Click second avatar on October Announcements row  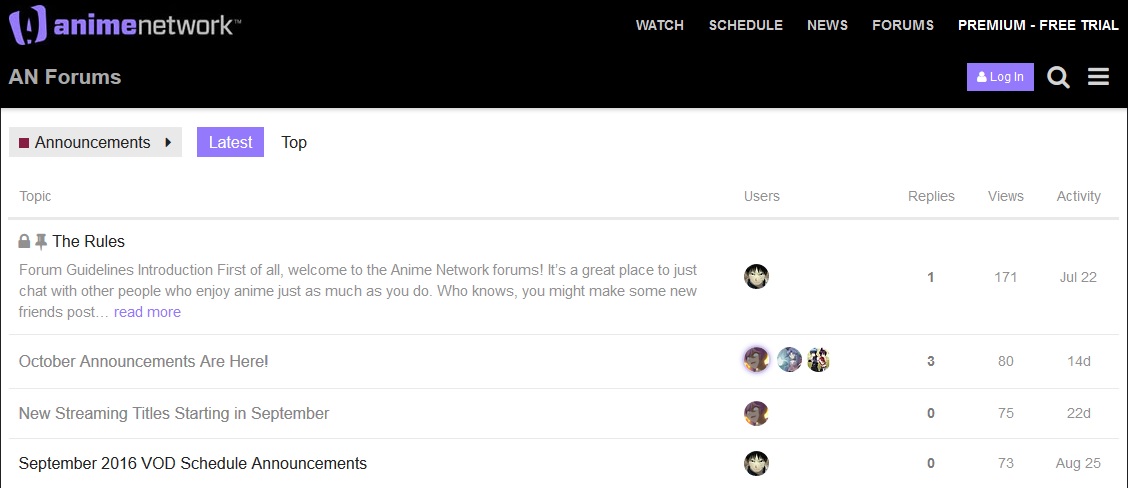point(789,359)
